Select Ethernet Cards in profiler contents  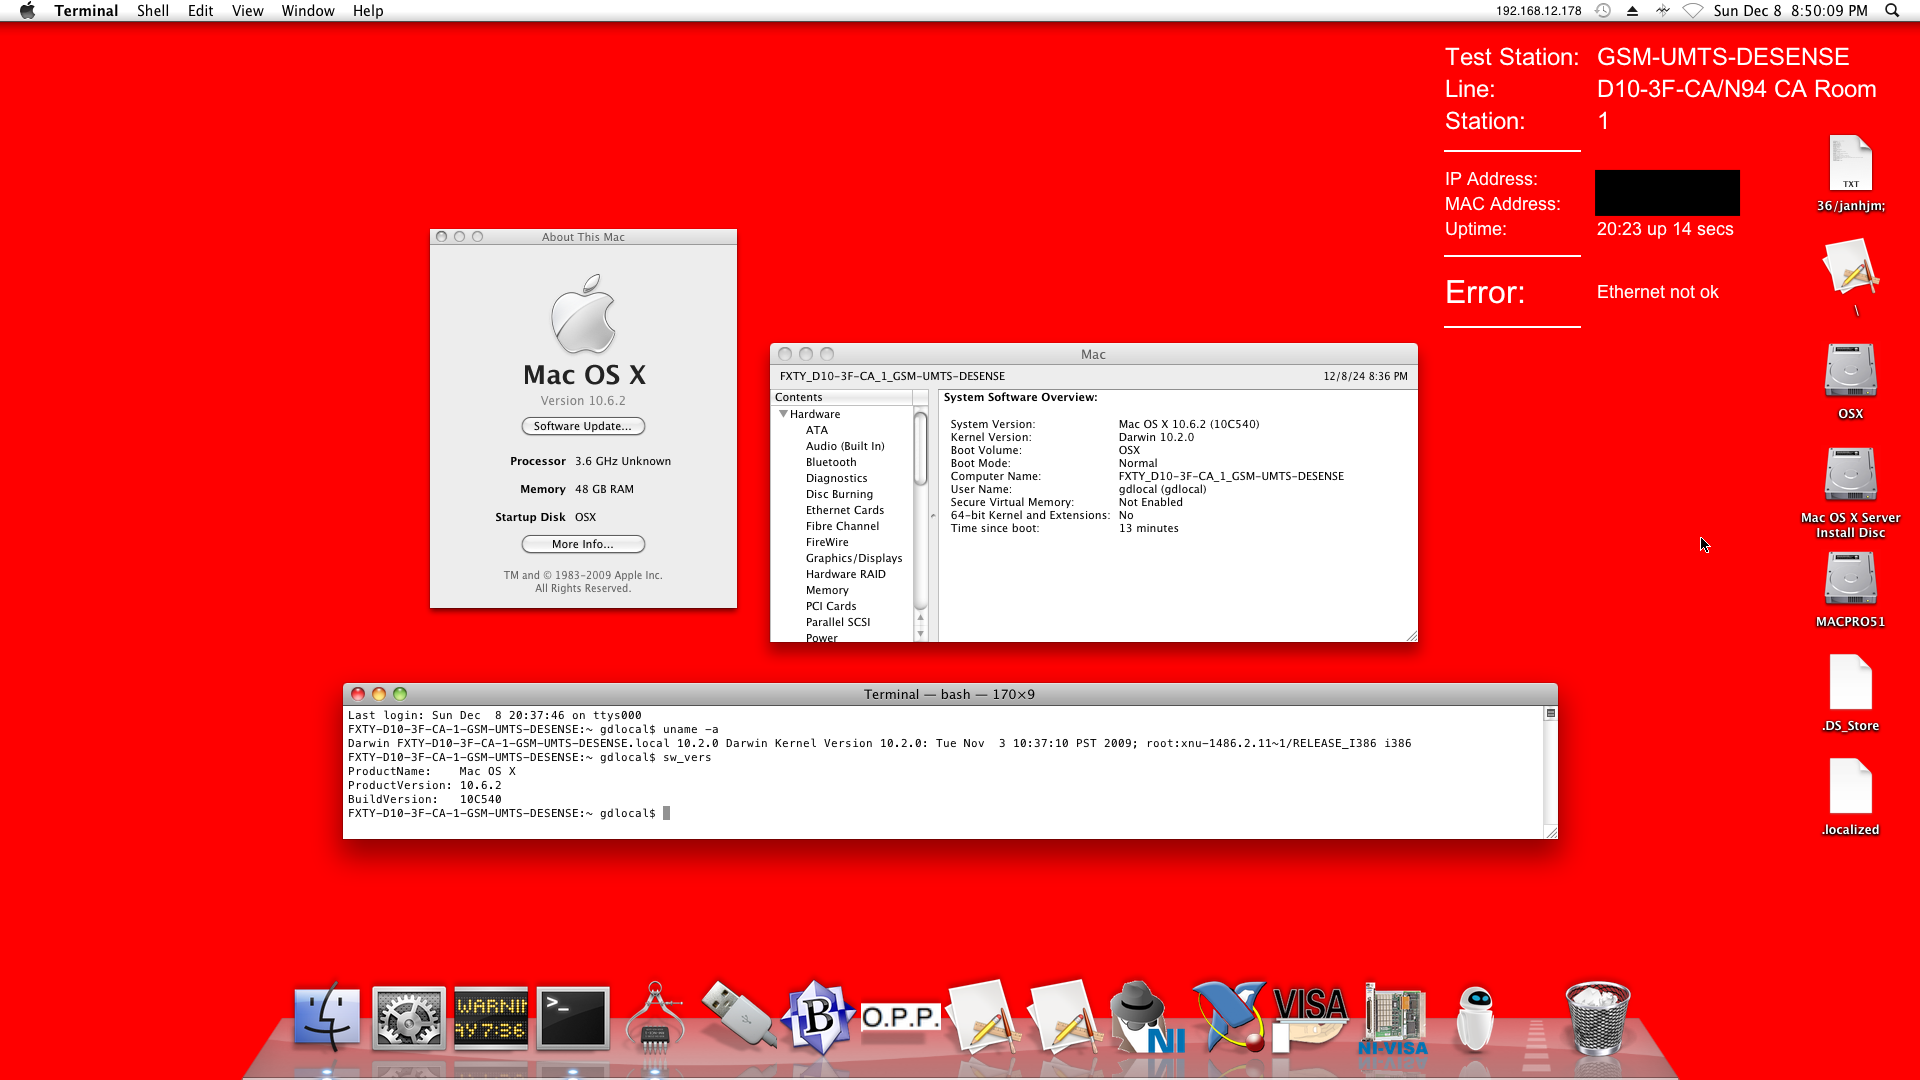(x=845, y=510)
